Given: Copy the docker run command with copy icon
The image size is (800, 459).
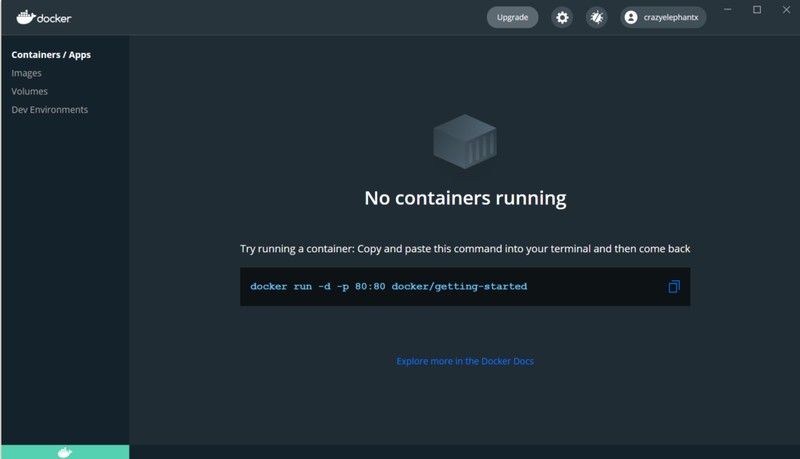Looking at the screenshot, I should pyautogui.click(x=674, y=287).
